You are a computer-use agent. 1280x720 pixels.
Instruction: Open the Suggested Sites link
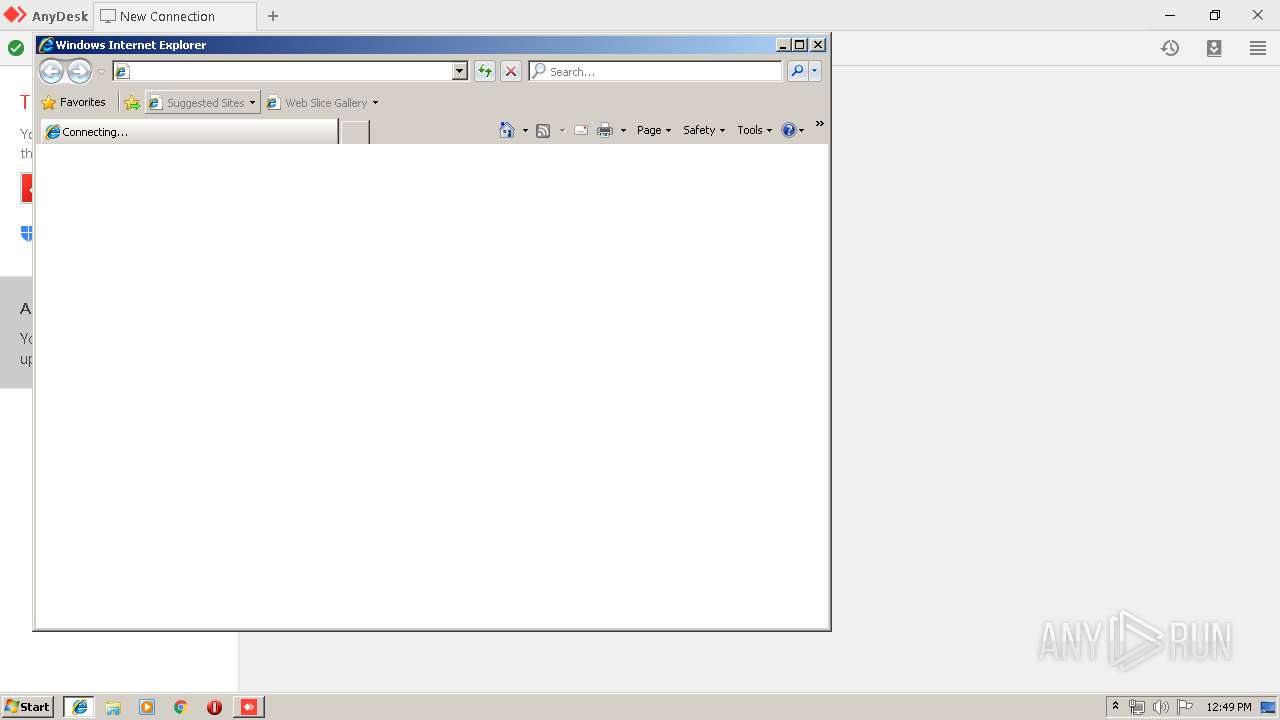pyautogui.click(x=196, y=102)
